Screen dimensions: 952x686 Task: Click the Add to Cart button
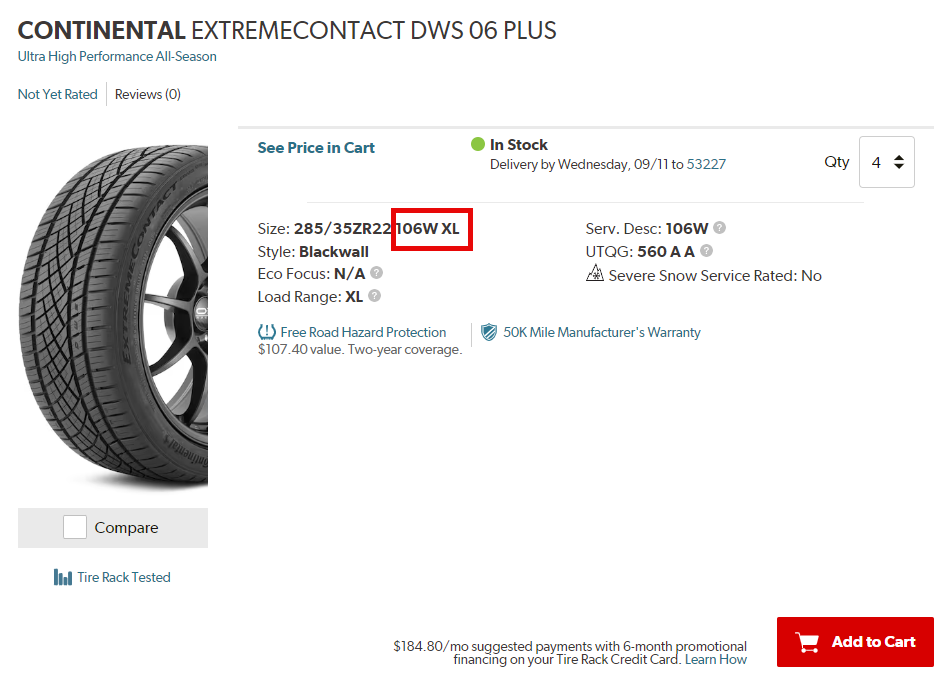855,641
